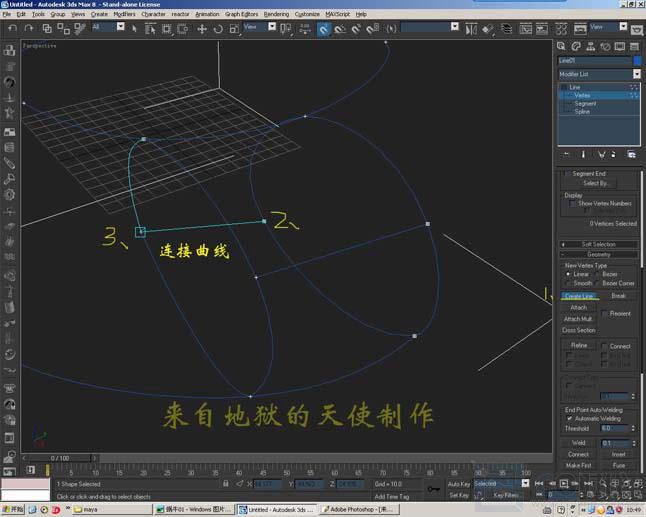
Task: Open the Modifier List dropdown
Action: 637,74
